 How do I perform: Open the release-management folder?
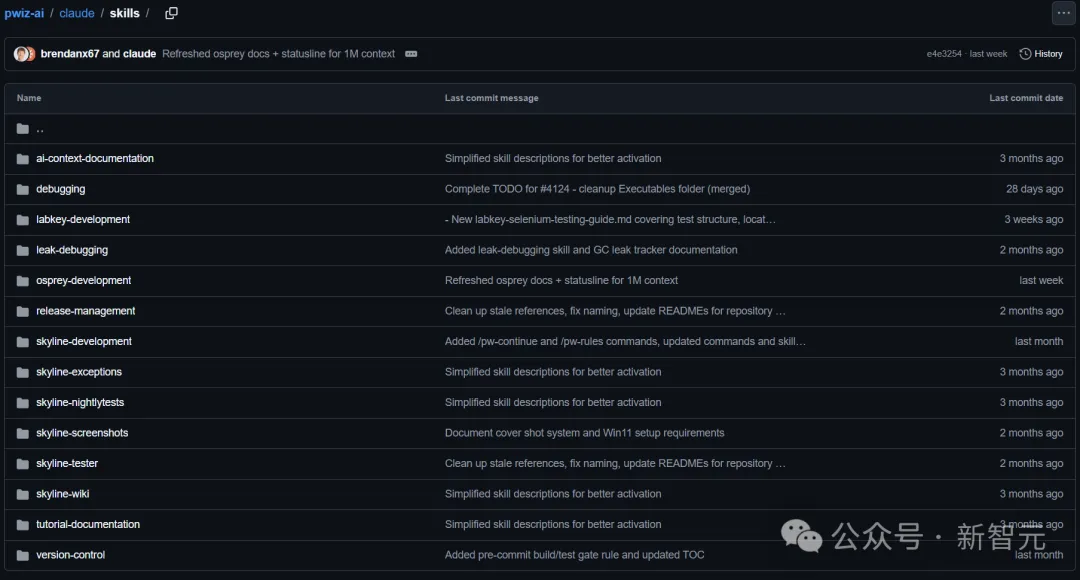point(86,311)
